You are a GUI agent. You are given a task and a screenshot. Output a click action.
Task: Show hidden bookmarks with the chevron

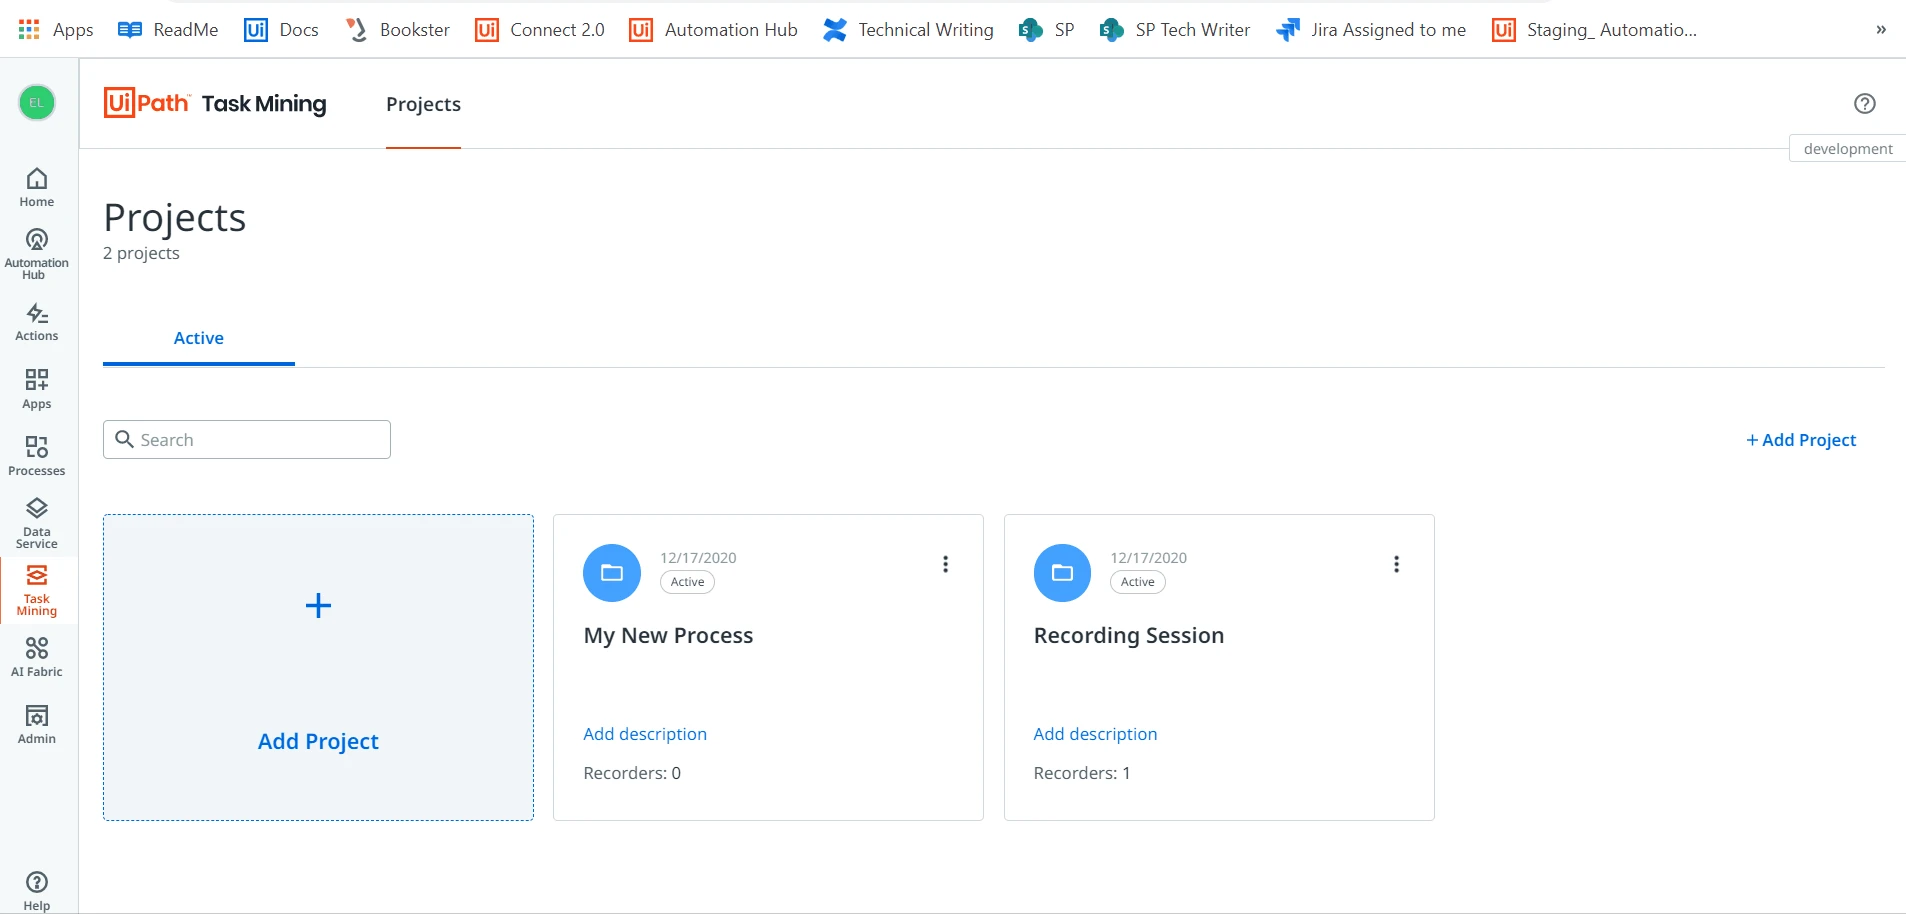[x=1881, y=30]
